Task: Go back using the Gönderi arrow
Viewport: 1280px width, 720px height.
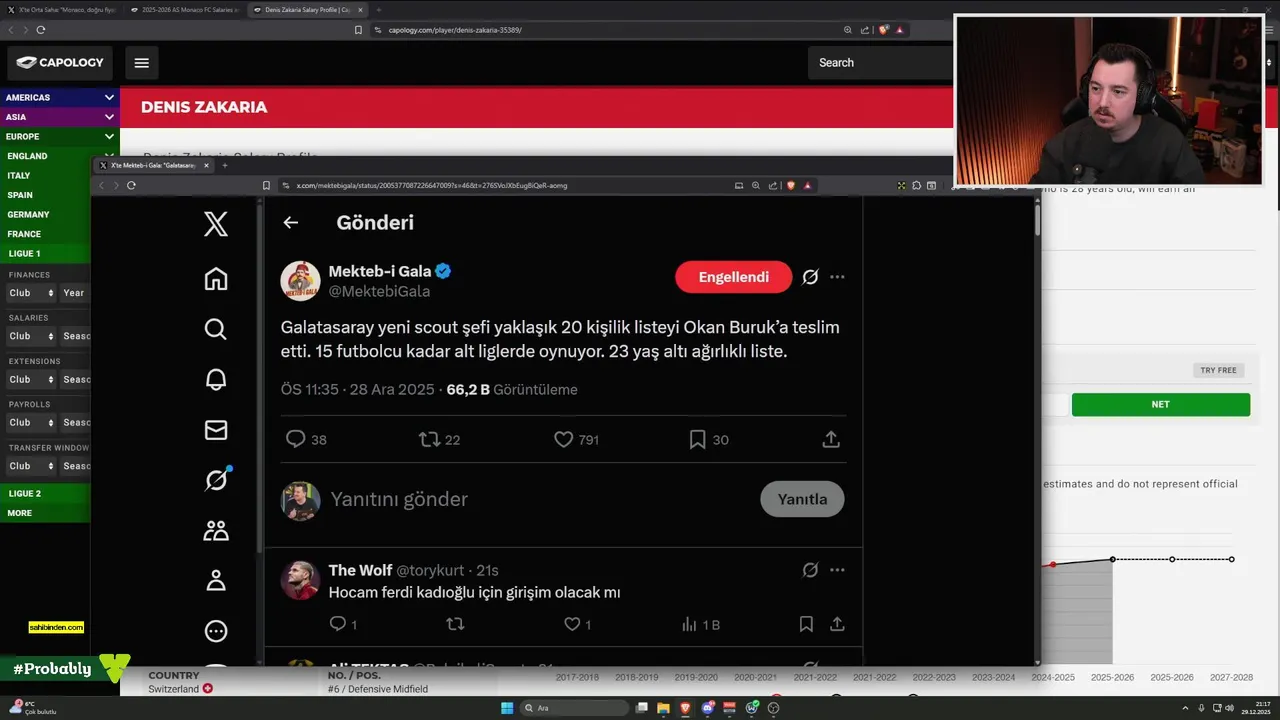Action: [x=291, y=223]
